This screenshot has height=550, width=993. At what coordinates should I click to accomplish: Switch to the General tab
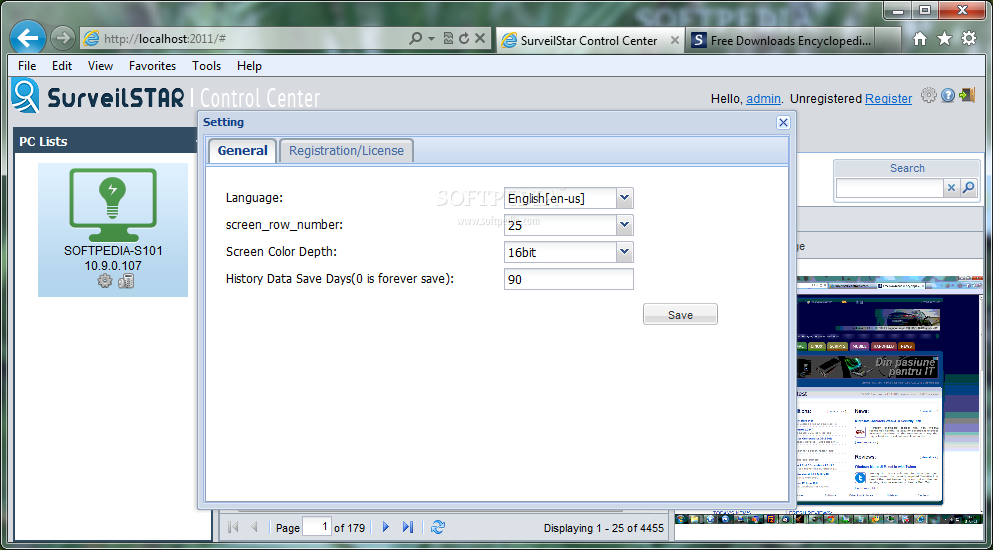[x=243, y=151]
